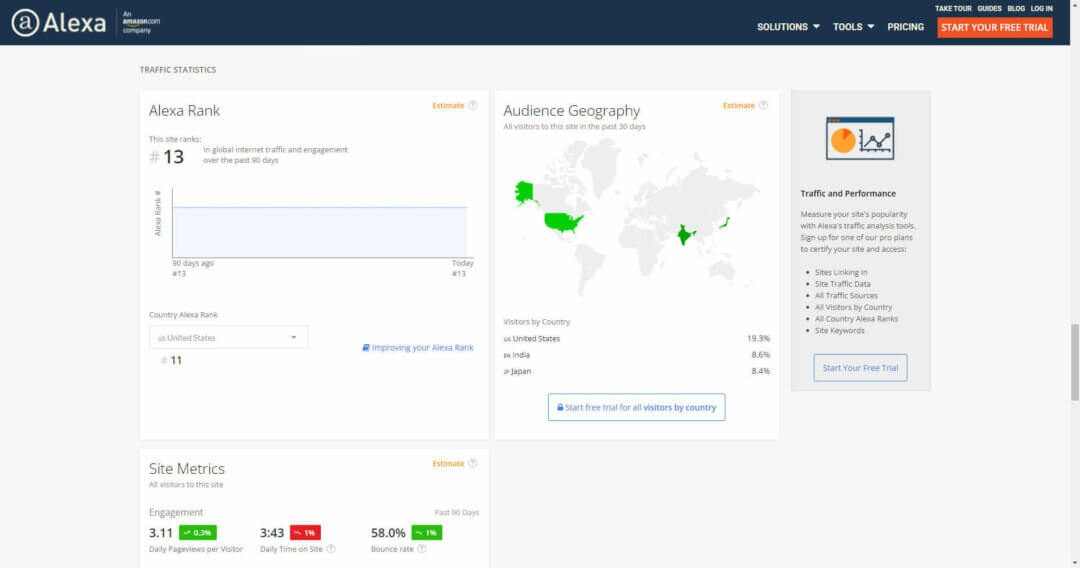Click the Japan row in Visitors by Country
This screenshot has width=1080, height=568.
636,371
